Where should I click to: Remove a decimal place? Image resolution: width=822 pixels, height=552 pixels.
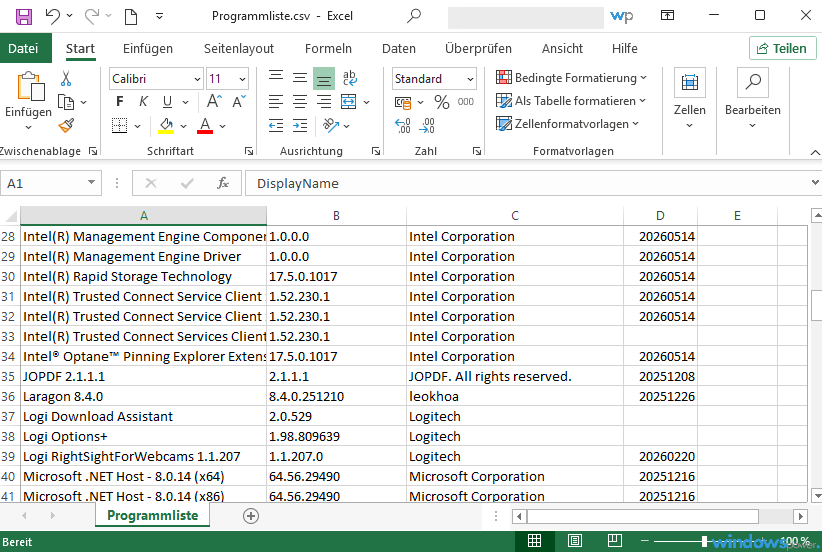tap(427, 126)
